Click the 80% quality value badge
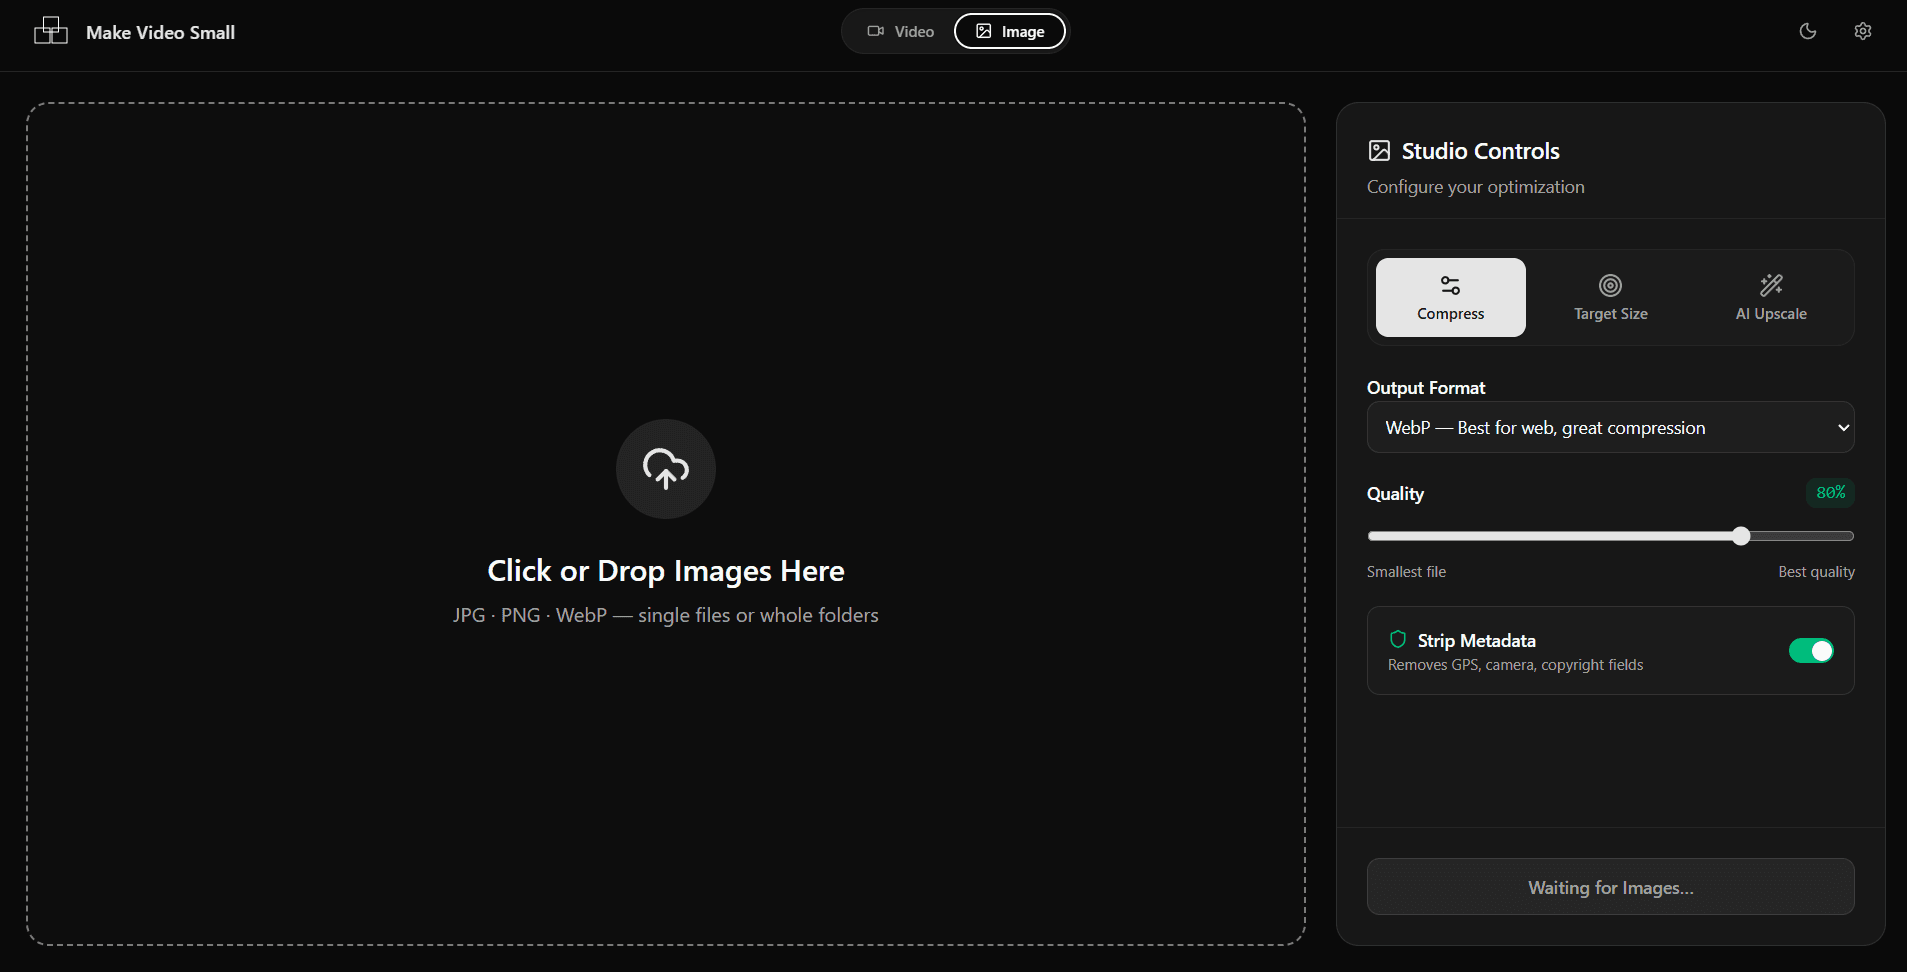This screenshot has height=972, width=1907. [x=1830, y=493]
